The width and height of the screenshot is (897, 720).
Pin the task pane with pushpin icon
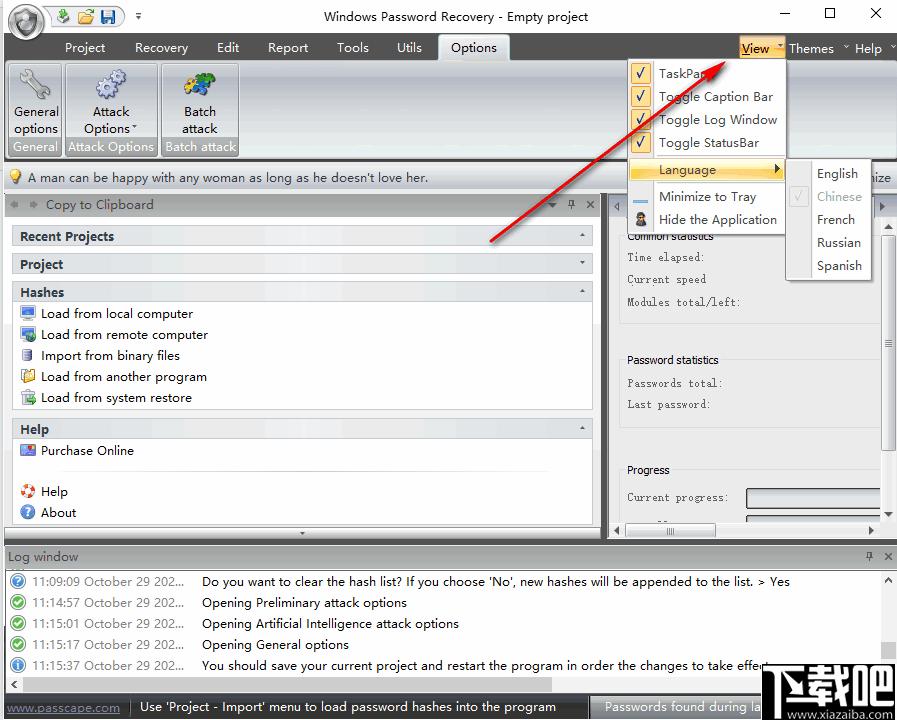click(571, 204)
